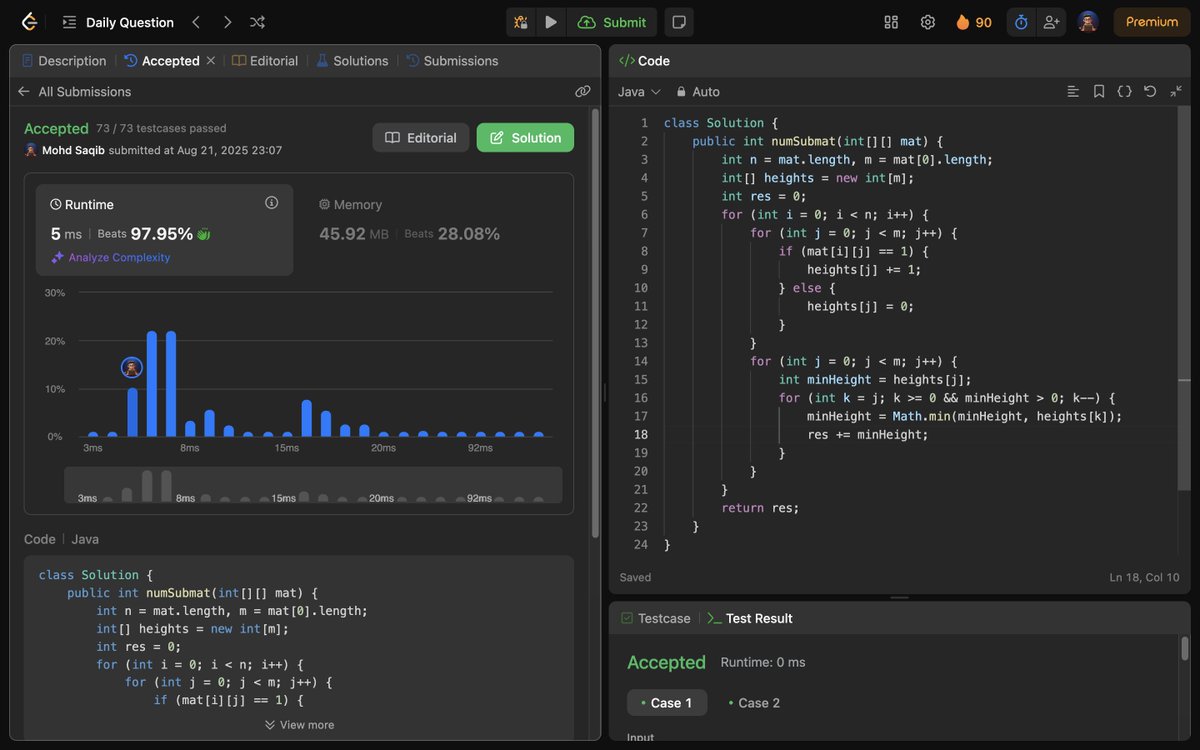Click the Ln 18, Col 10 status
The image size is (1200, 750).
tap(1144, 577)
